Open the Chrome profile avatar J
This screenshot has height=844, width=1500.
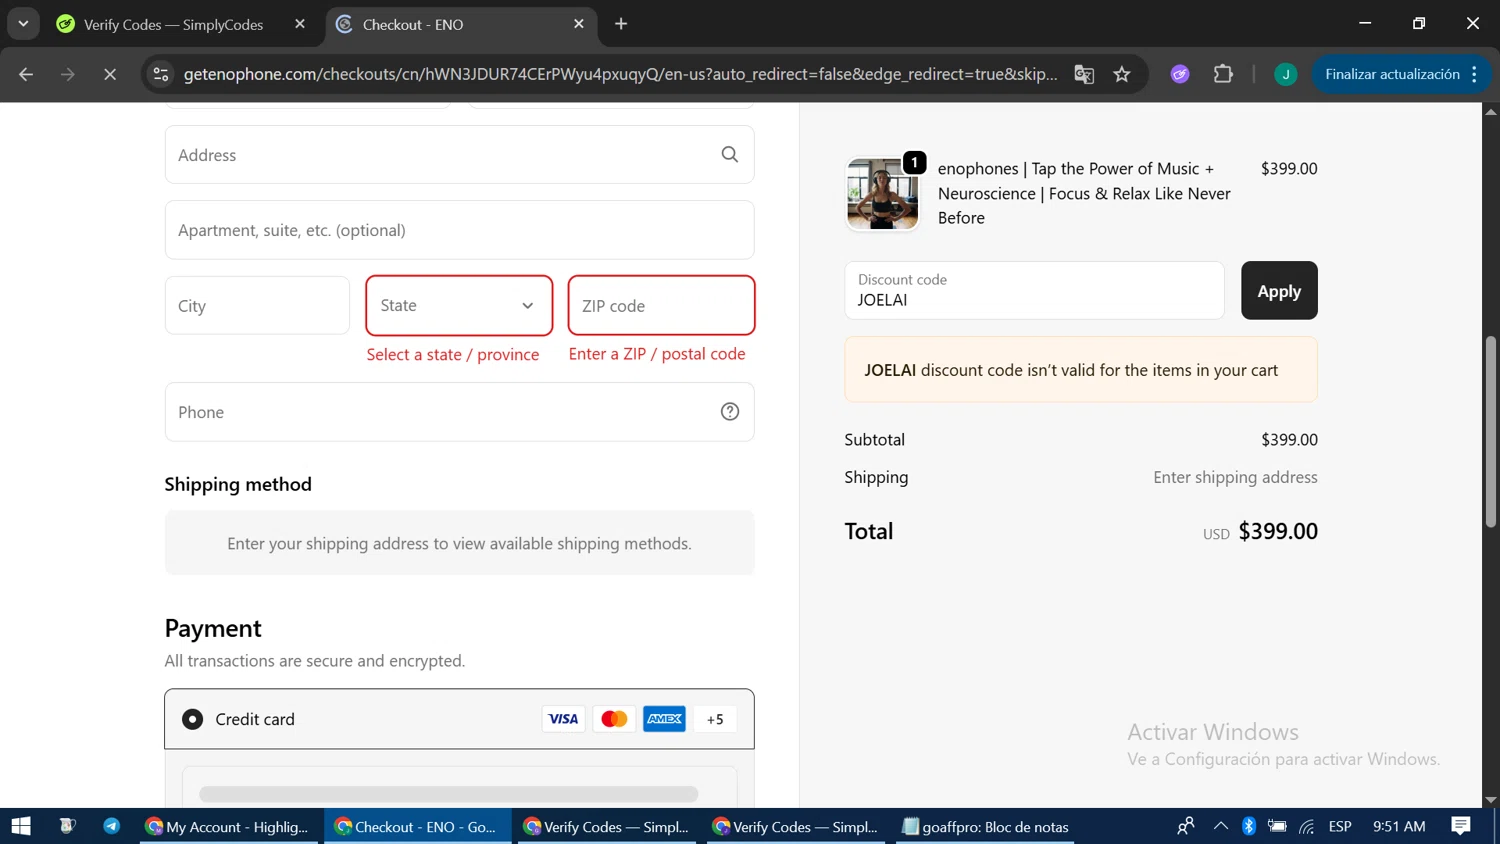(x=1286, y=74)
